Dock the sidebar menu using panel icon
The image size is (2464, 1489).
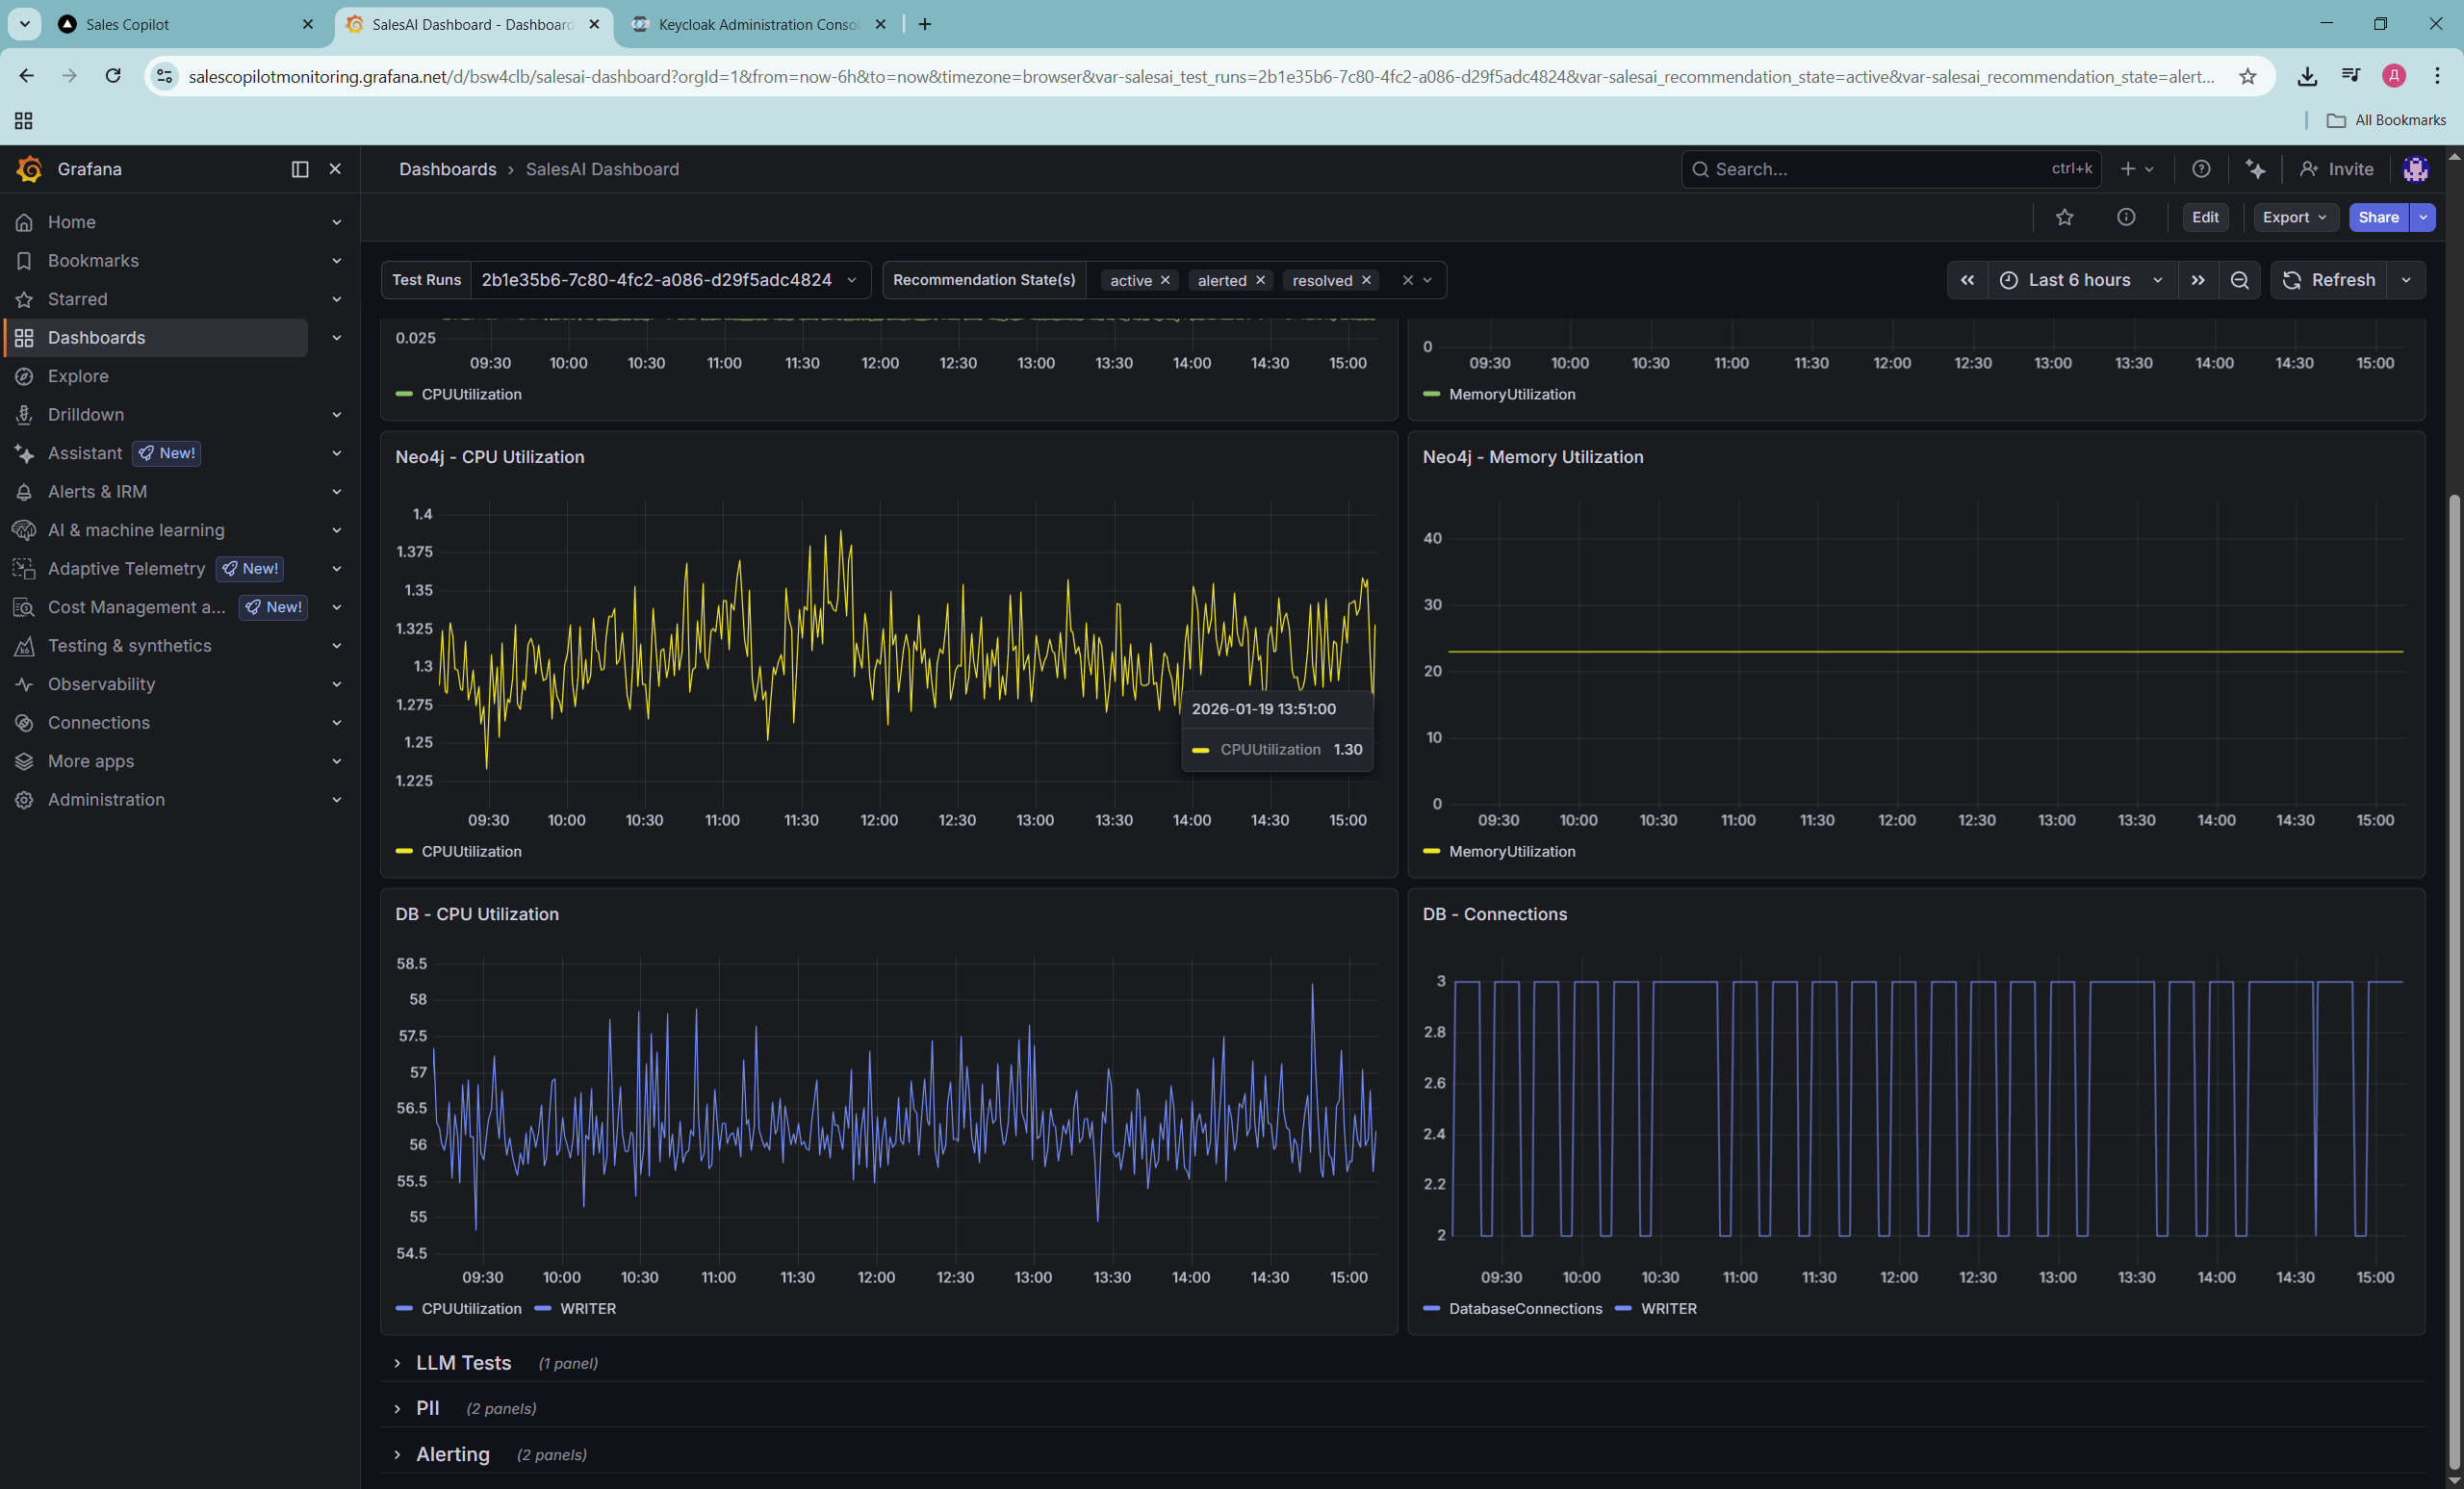point(300,169)
